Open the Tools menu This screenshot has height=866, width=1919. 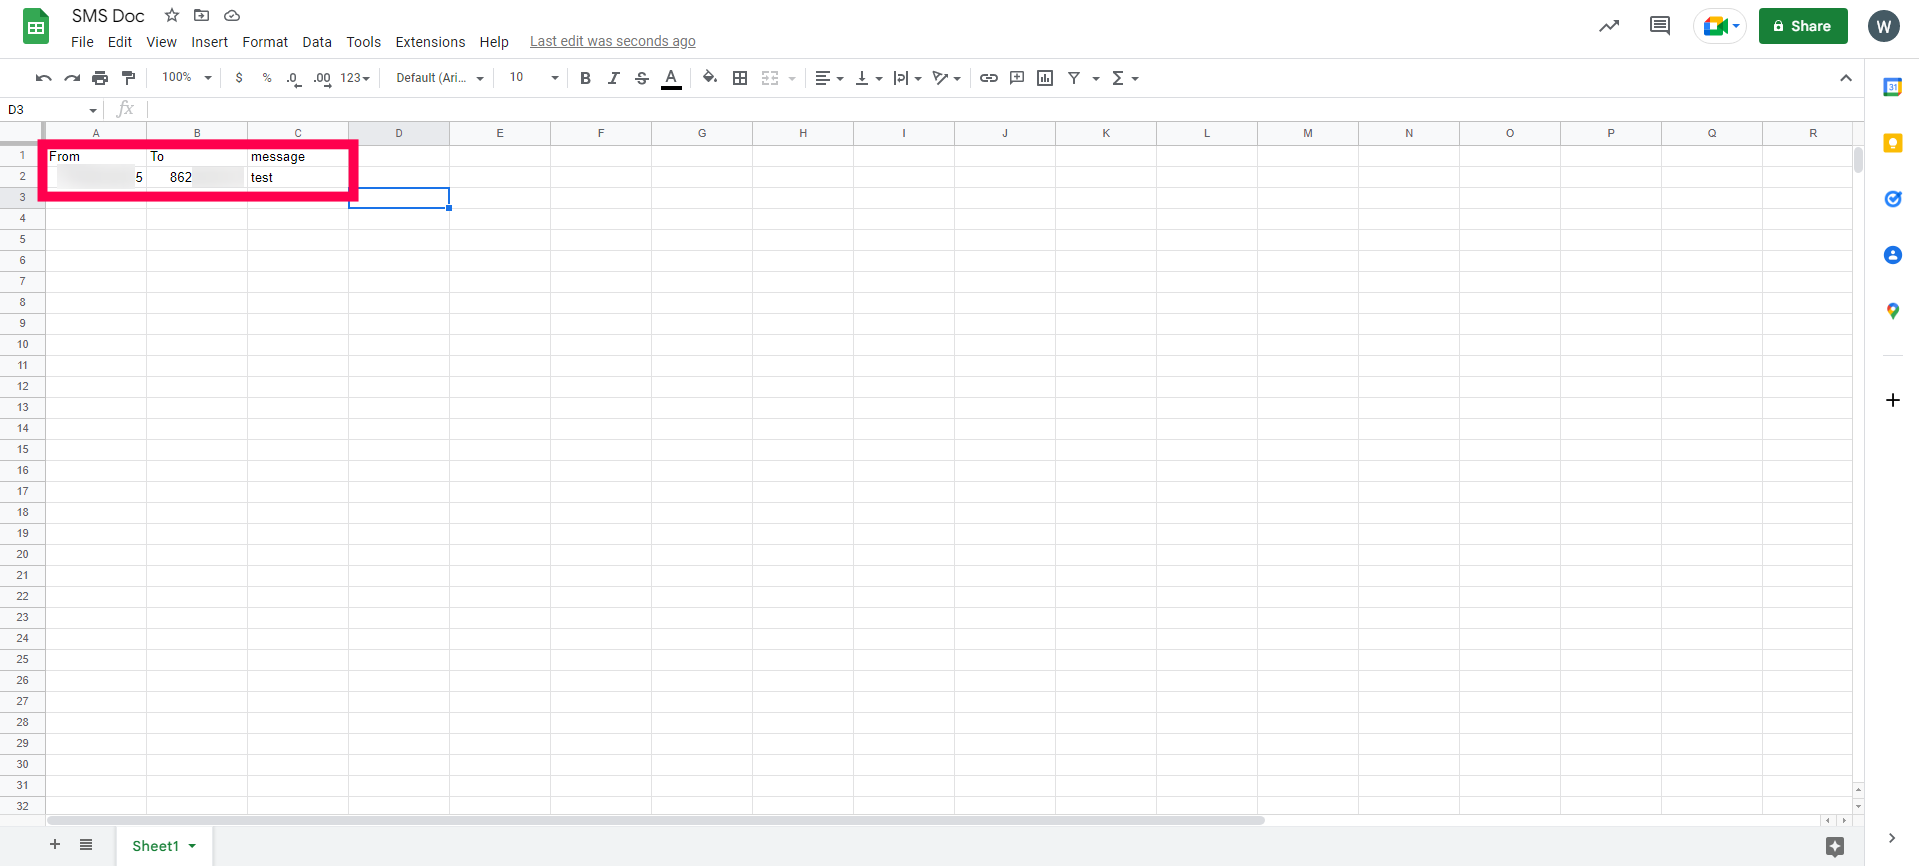(364, 42)
